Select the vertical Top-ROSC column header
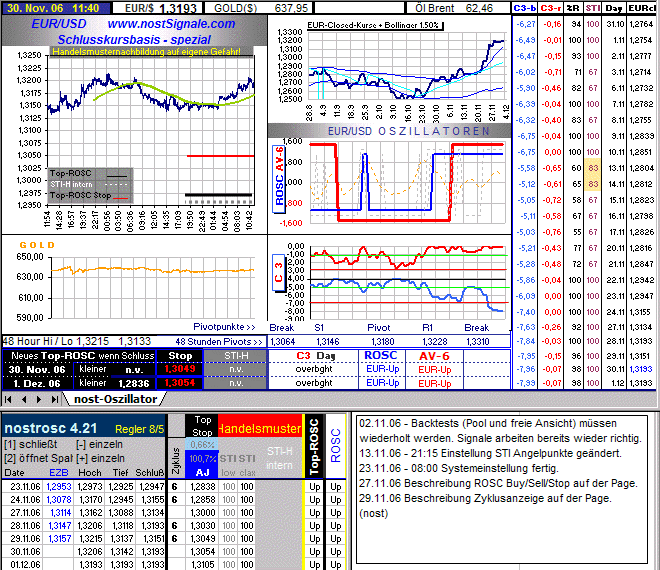The height and width of the screenshot is (570, 660). (314, 447)
